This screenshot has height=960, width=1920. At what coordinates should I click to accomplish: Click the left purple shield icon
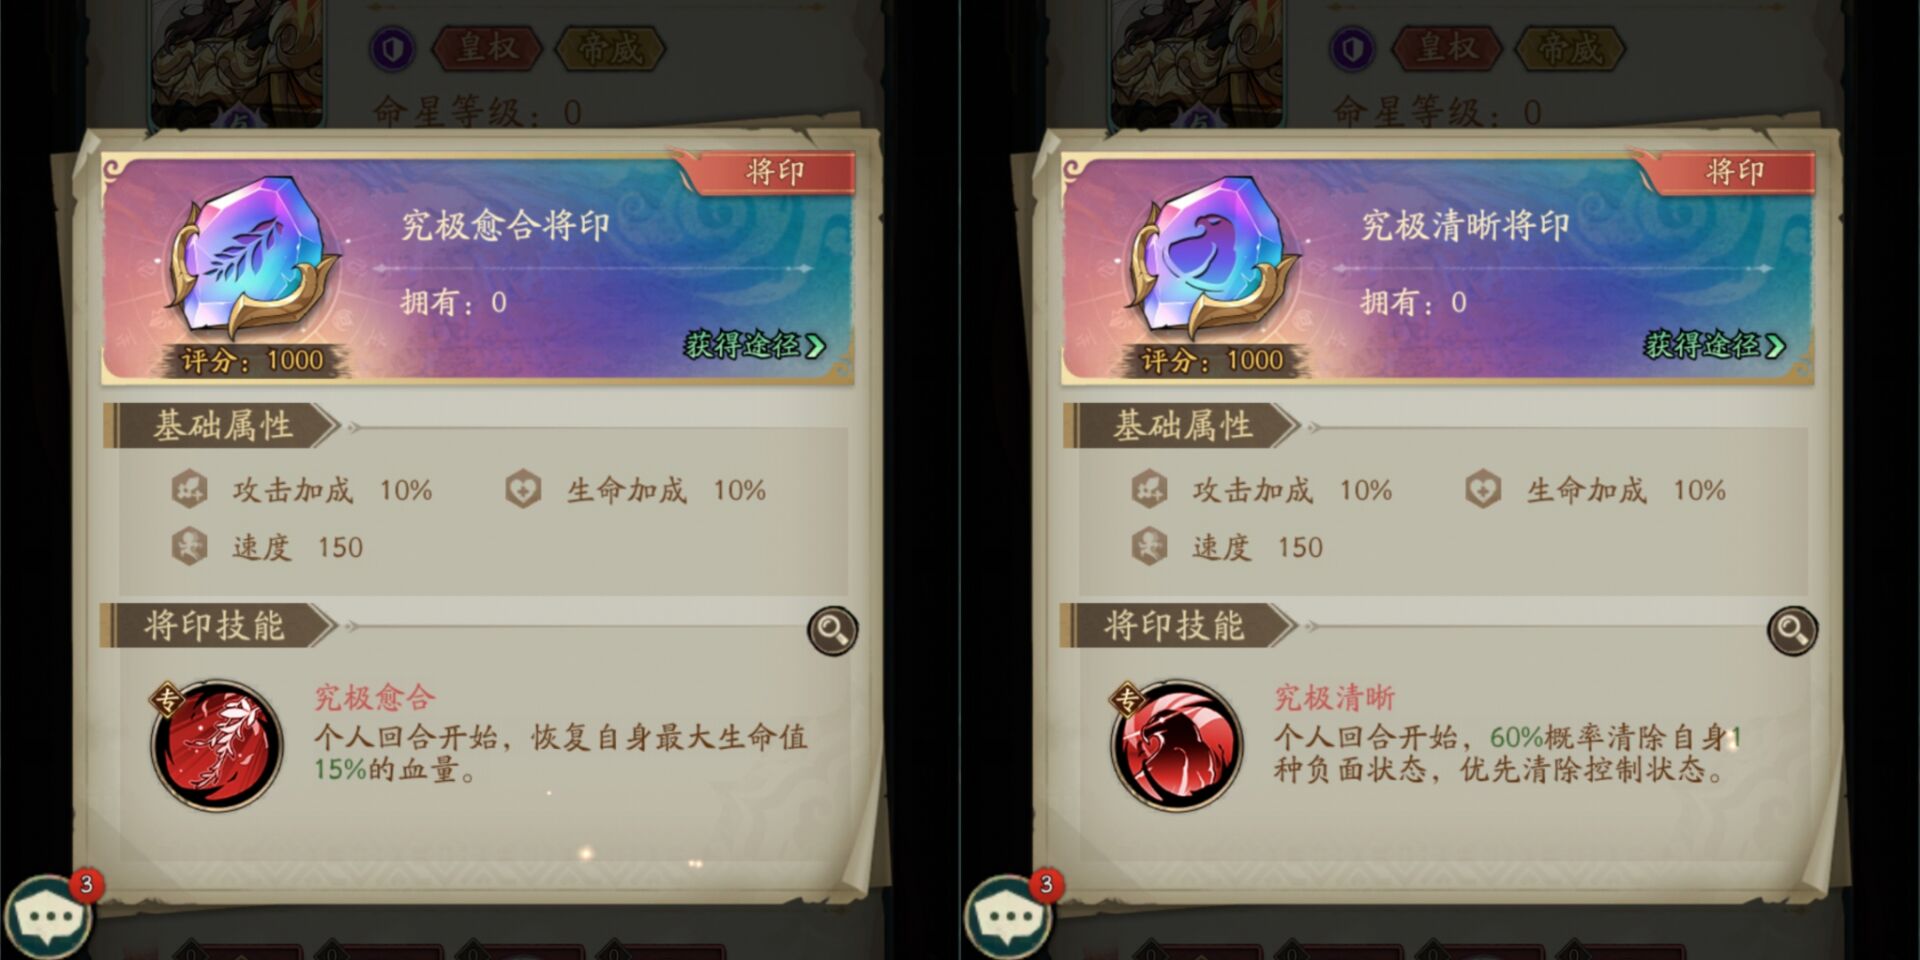click(392, 49)
